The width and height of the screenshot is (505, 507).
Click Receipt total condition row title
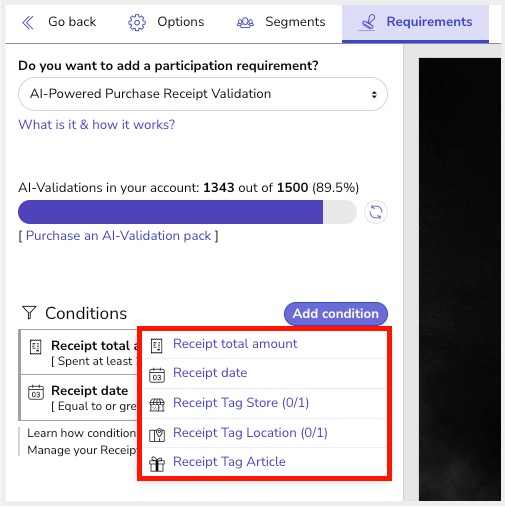pyautogui.click(x=94, y=346)
